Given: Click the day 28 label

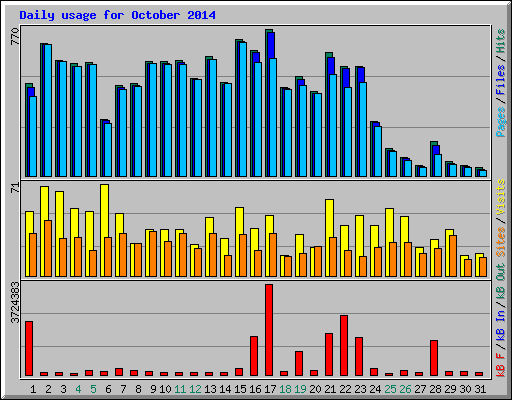Looking at the screenshot, I should click(x=435, y=389).
